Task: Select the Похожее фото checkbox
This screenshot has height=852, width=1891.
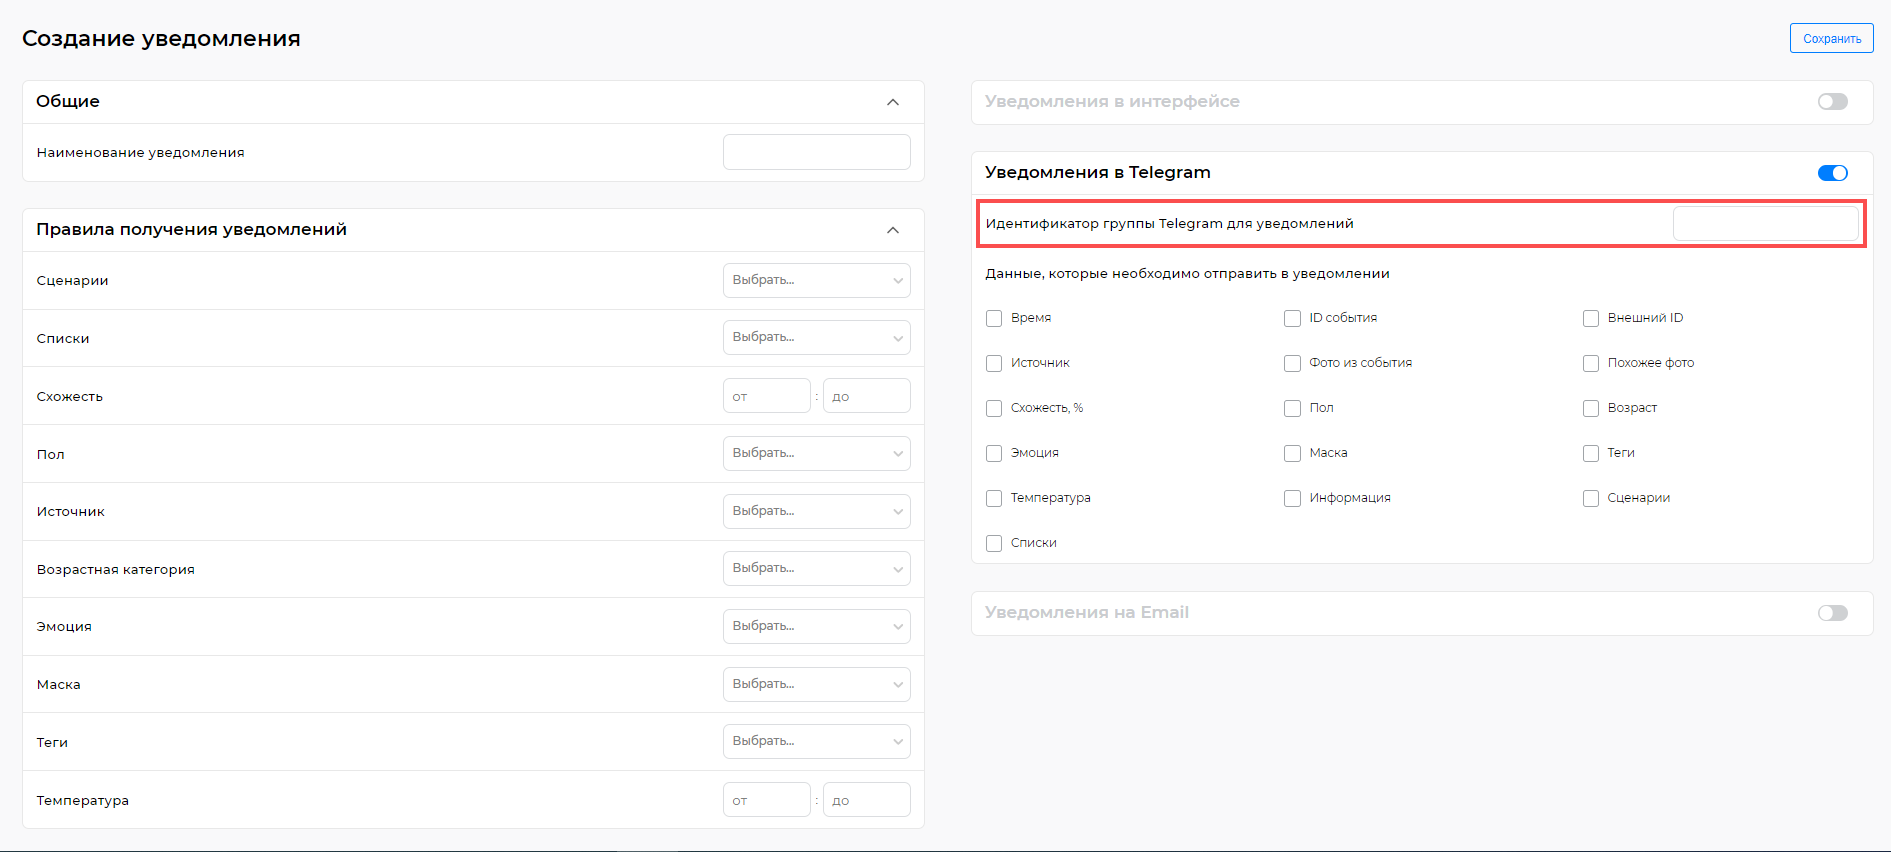Action: 1590,363
